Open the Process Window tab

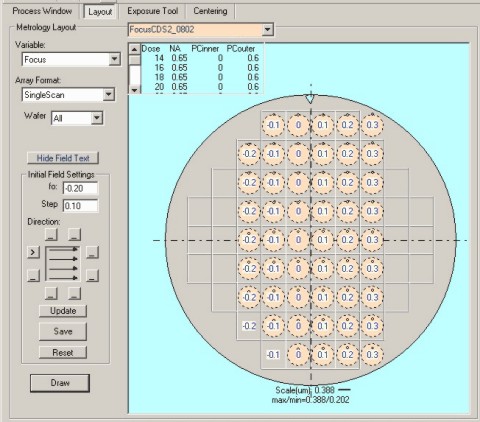pos(42,11)
